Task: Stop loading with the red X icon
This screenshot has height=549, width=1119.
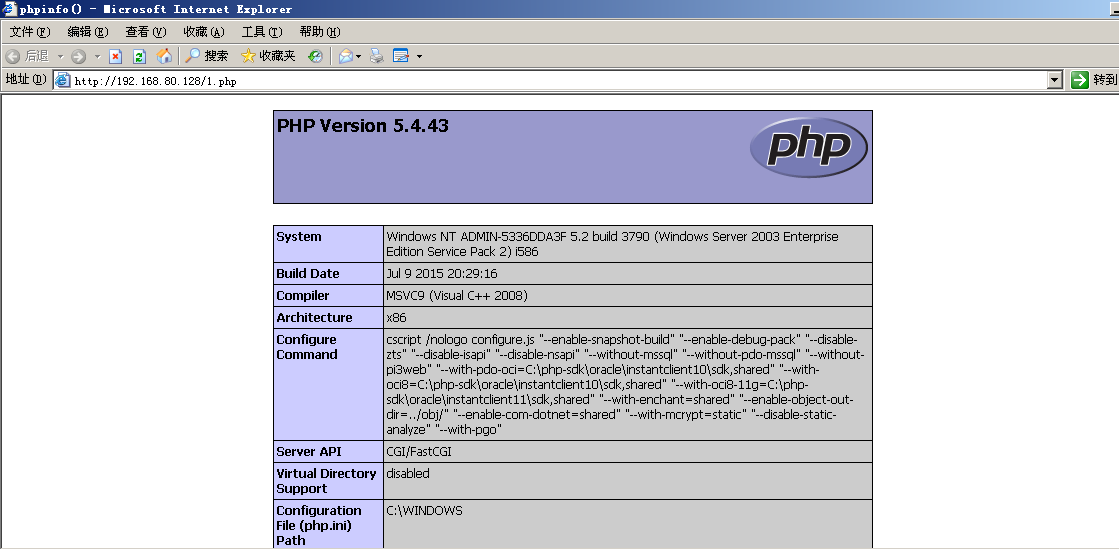Action: click(x=116, y=56)
